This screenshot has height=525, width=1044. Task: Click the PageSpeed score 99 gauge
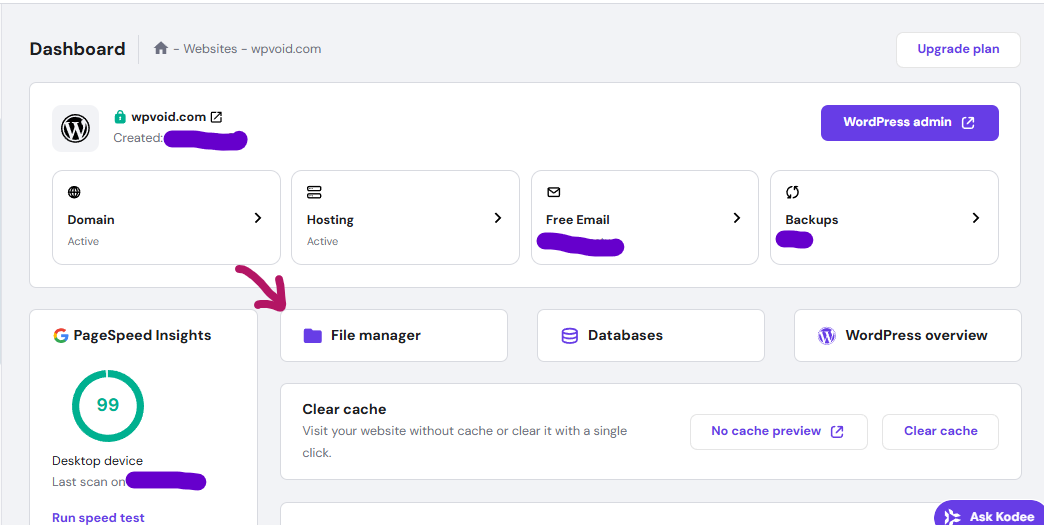(107, 405)
